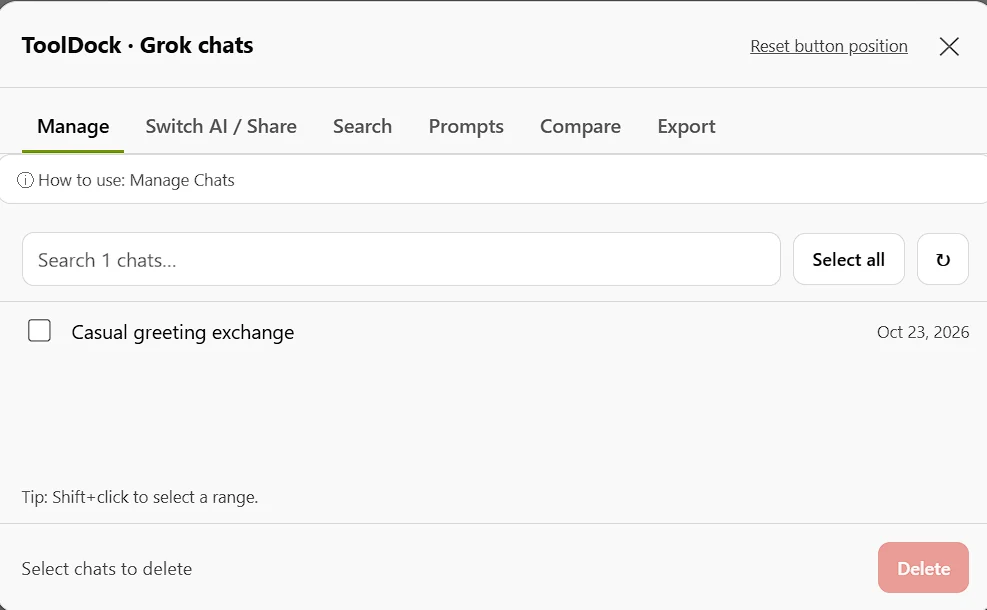The image size is (987, 610).
Task: Switch to the Export tab
Action: coord(686,127)
